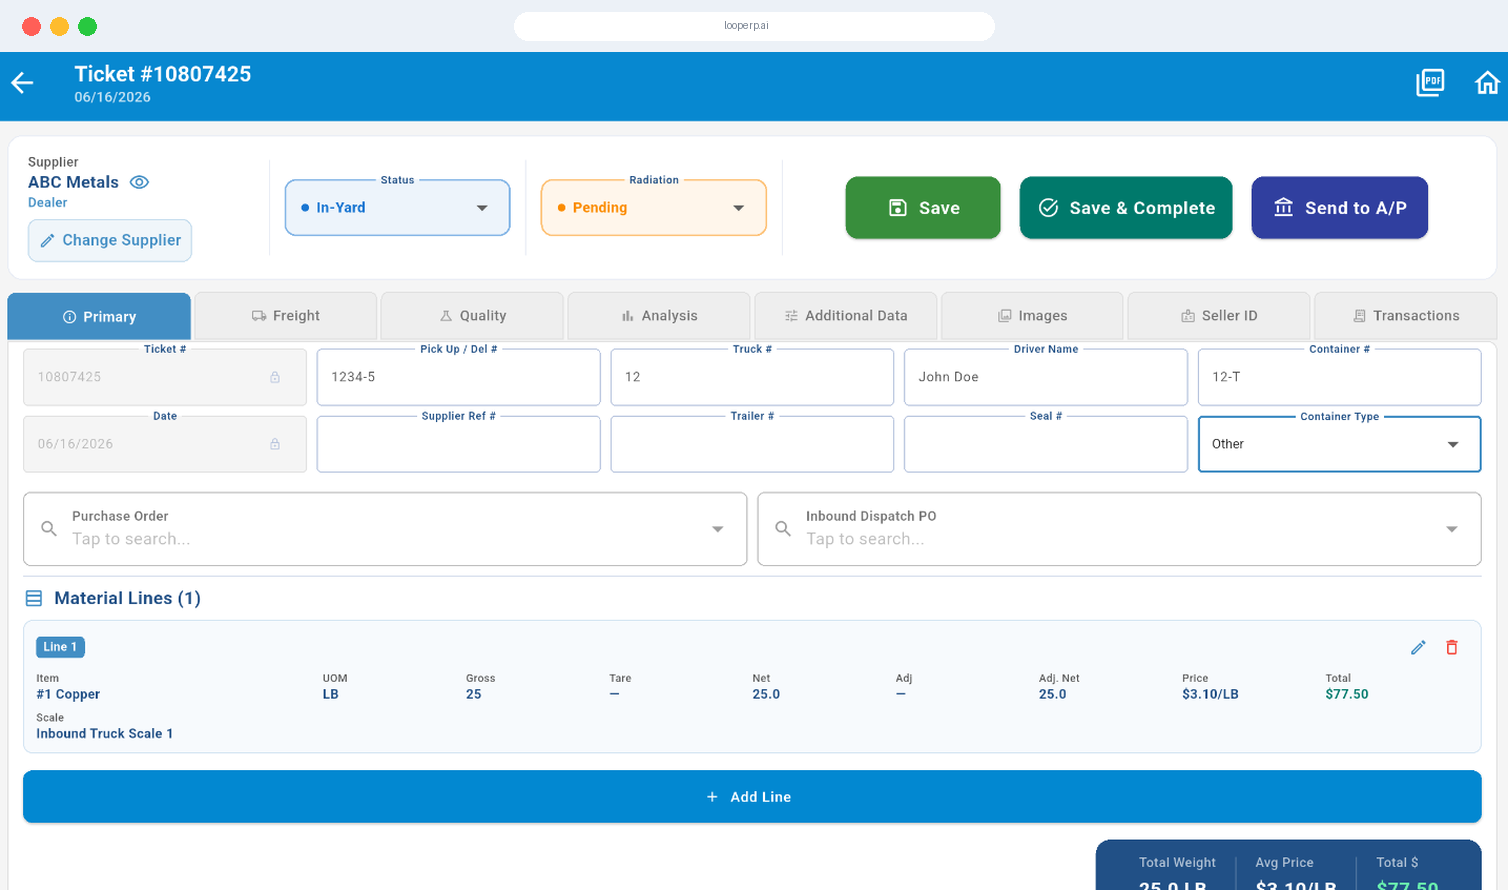Click the green Save button
This screenshot has height=890, width=1508.
pyautogui.click(x=923, y=208)
